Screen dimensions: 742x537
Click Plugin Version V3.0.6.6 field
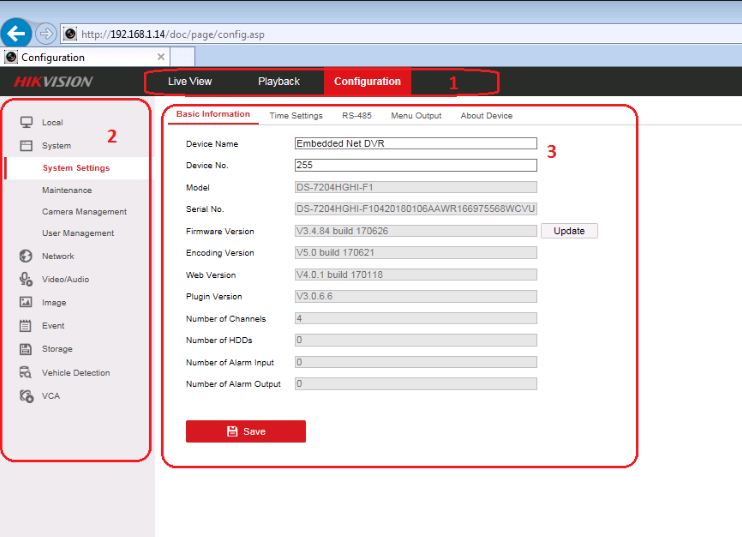pos(415,296)
